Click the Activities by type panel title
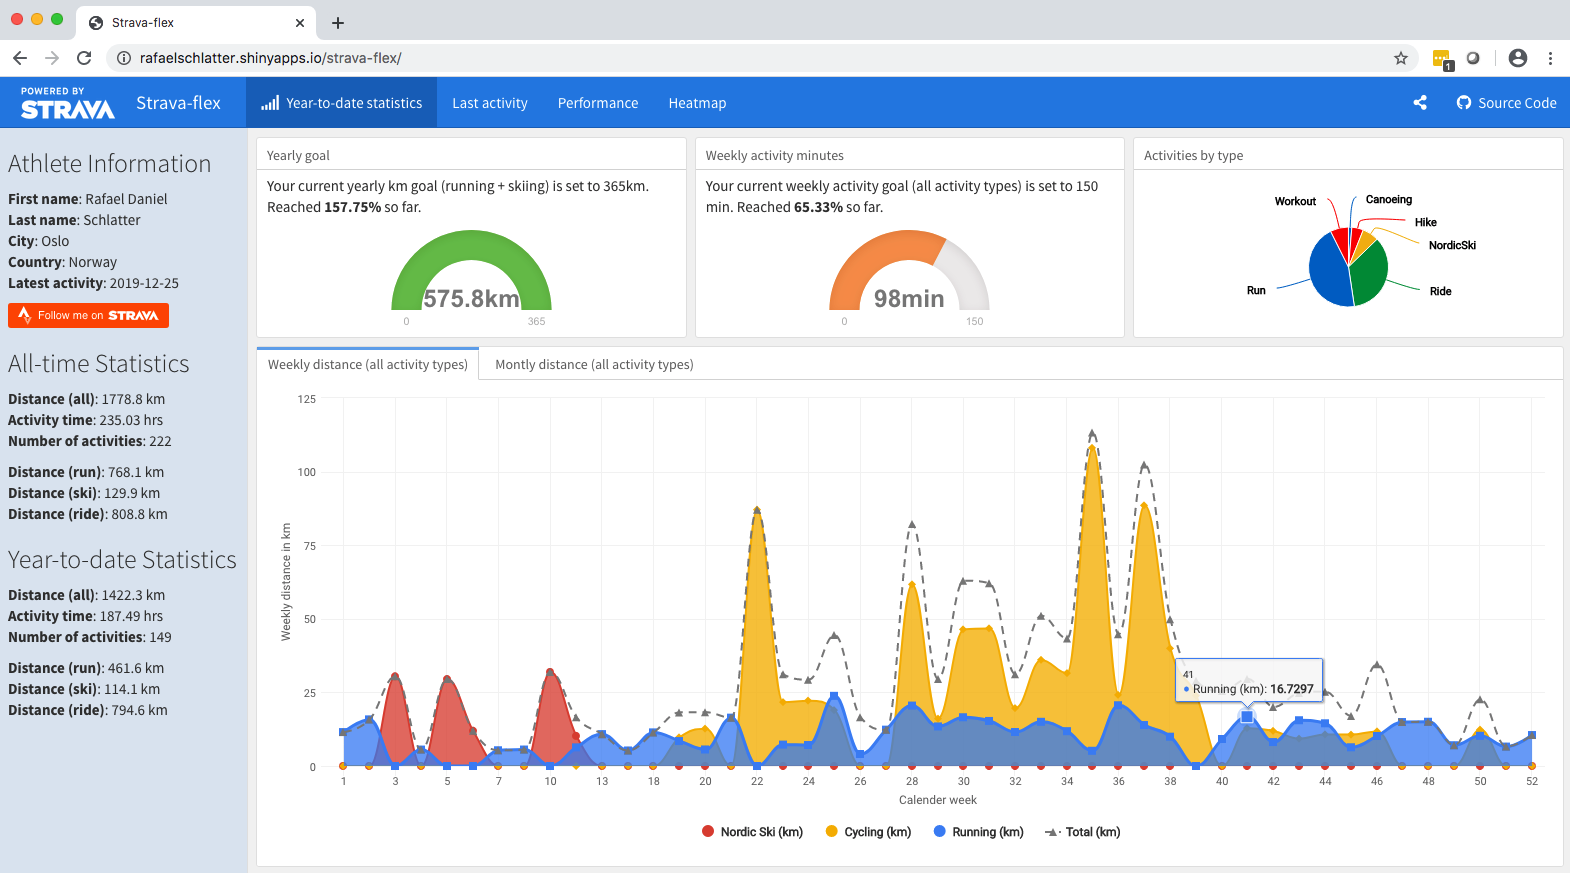This screenshot has width=1570, height=873. (x=1193, y=155)
